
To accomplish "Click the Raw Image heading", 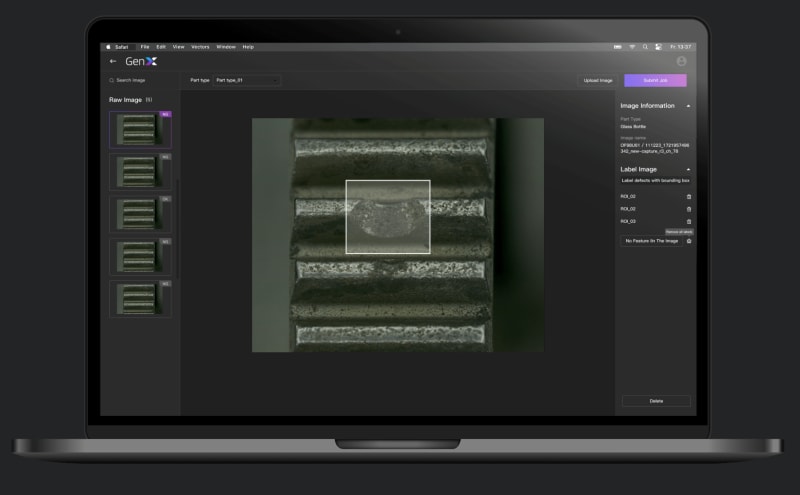I will (x=126, y=100).
